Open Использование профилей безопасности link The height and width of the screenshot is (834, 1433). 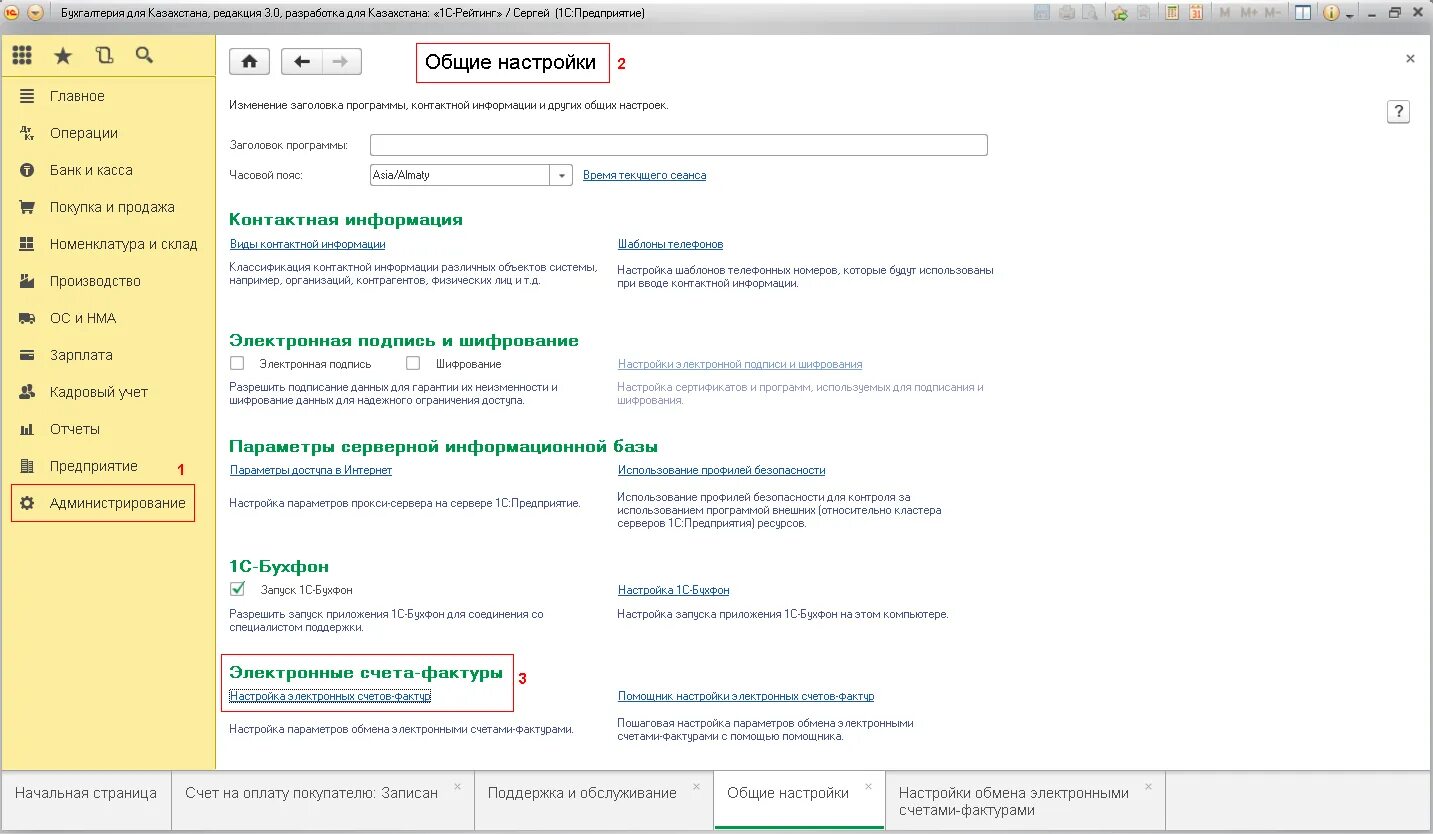(x=721, y=470)
